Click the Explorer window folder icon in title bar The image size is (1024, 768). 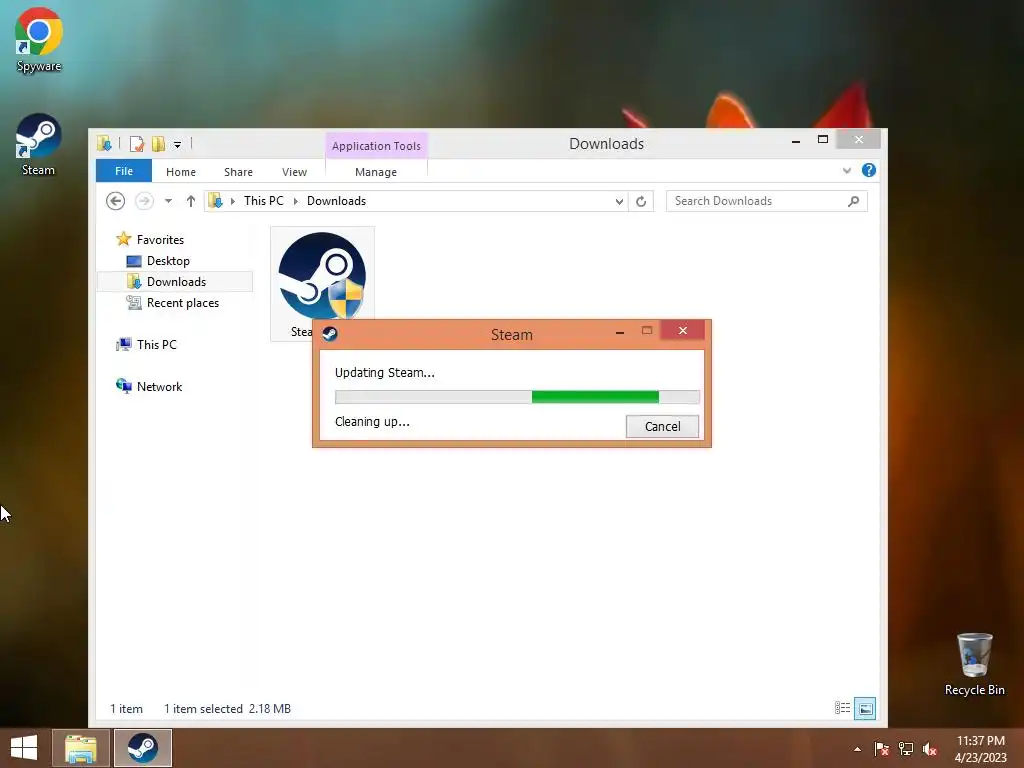(x=104, y=143)
